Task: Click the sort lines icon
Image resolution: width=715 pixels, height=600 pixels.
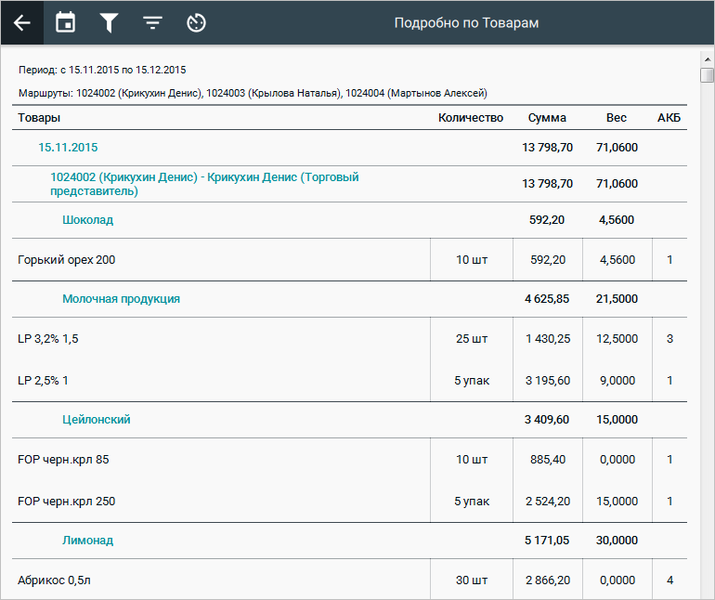Action: (152, 23)
